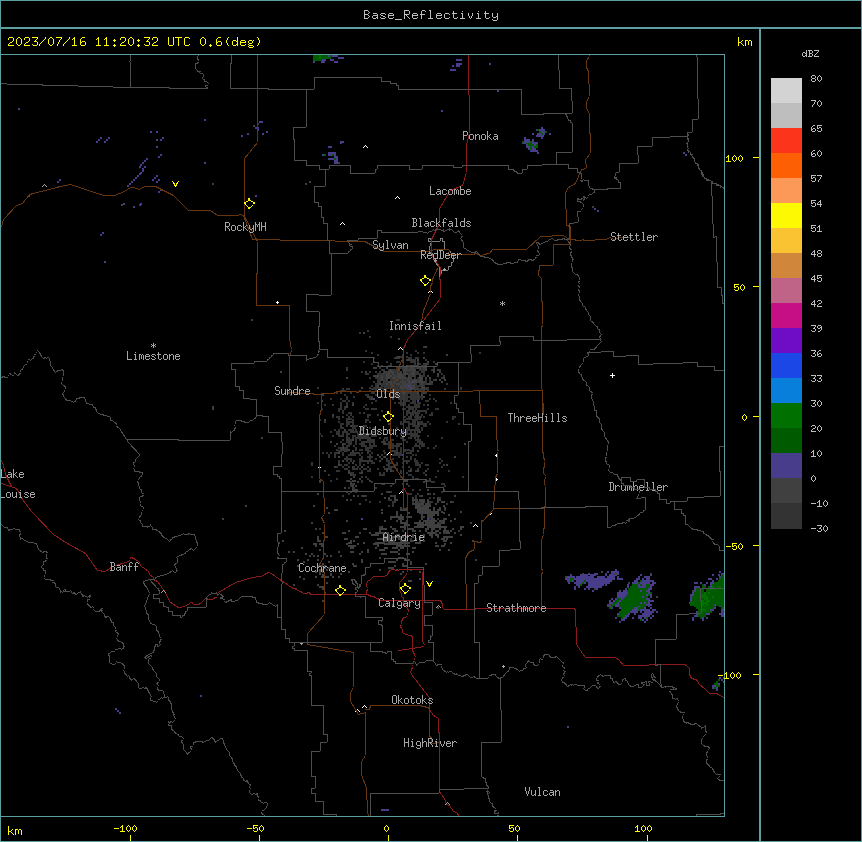
Task: Click the magenta swatch between 42 and 39 dBZ
Action: click(786, 315)
